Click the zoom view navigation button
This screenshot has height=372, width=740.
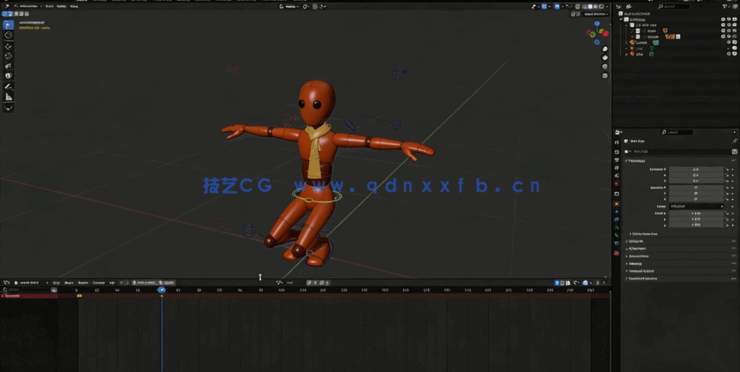pos(605,49)
